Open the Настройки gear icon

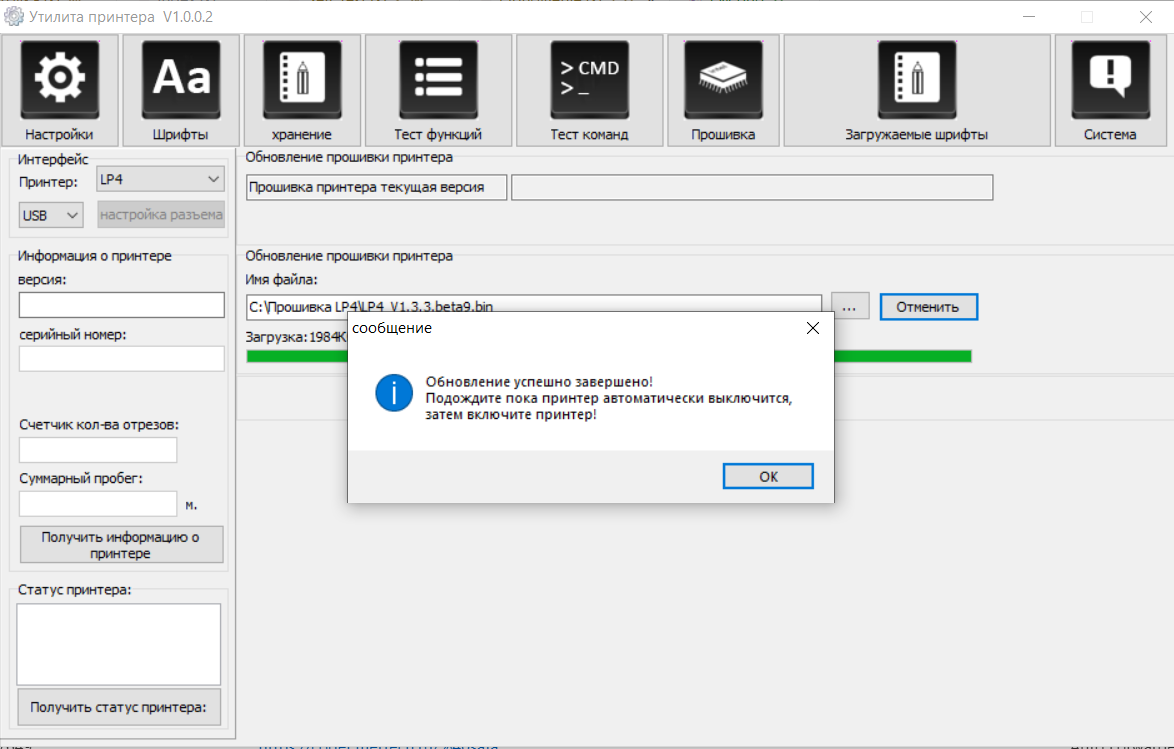coord(59,80)
